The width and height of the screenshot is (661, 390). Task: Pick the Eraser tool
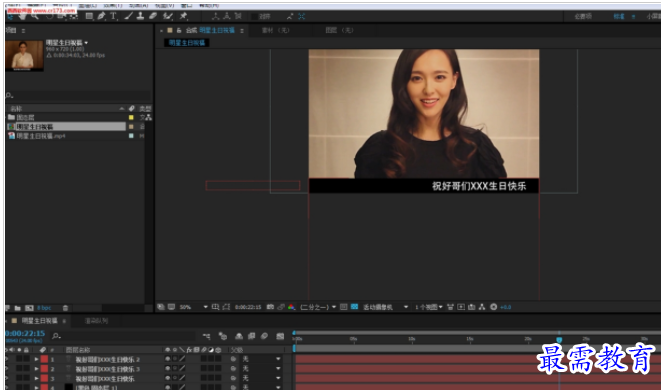tap(153, 16)
